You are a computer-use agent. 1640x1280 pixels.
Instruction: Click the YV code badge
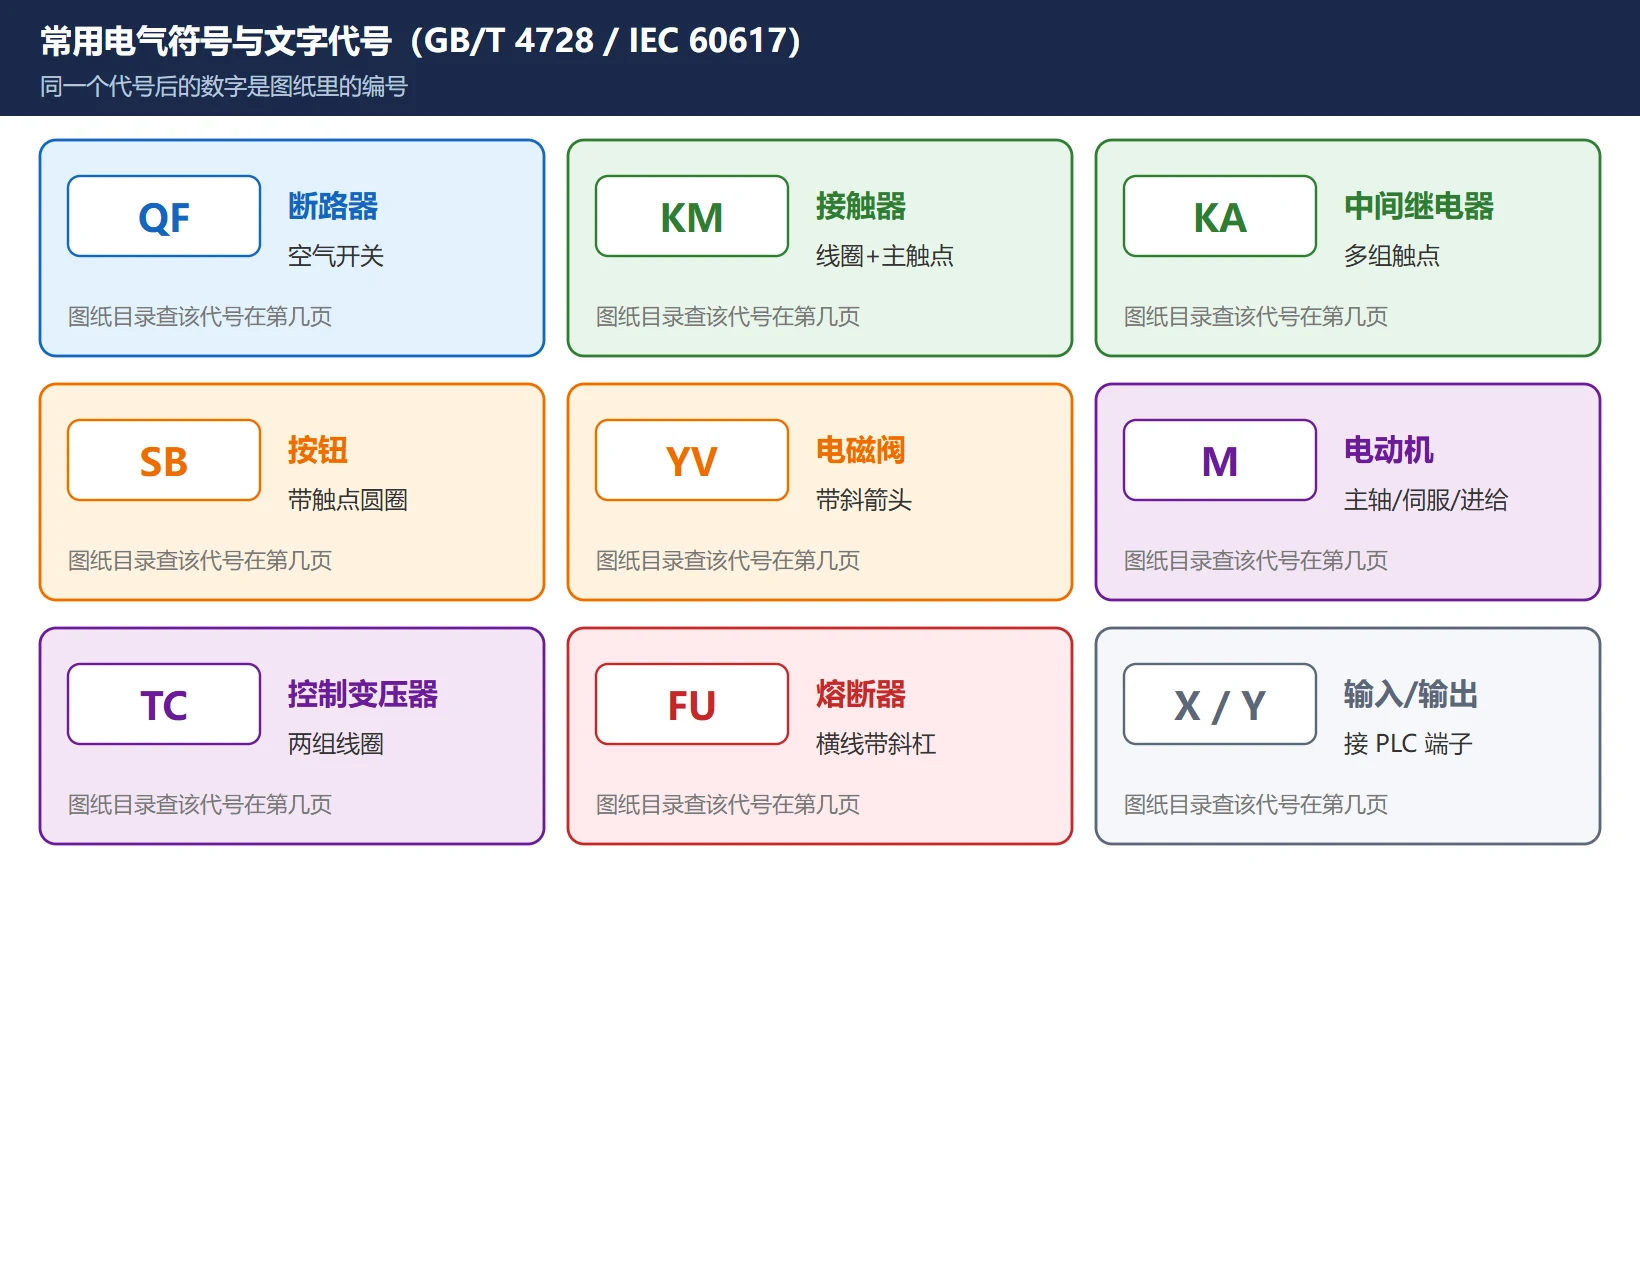pos(692,460)
